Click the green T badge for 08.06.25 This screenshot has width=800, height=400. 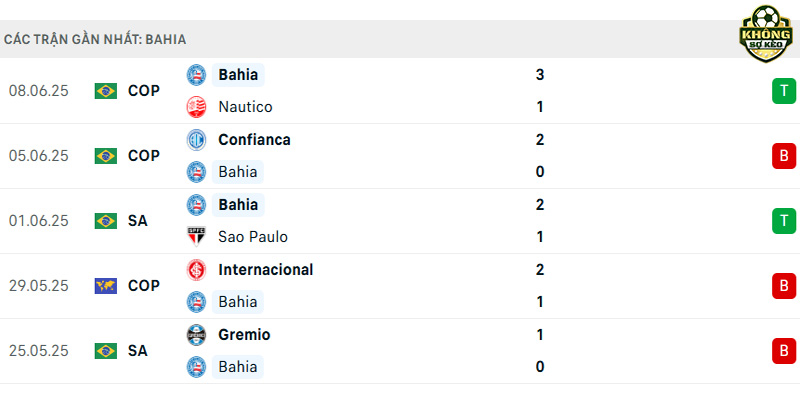[x=784, y=91]
